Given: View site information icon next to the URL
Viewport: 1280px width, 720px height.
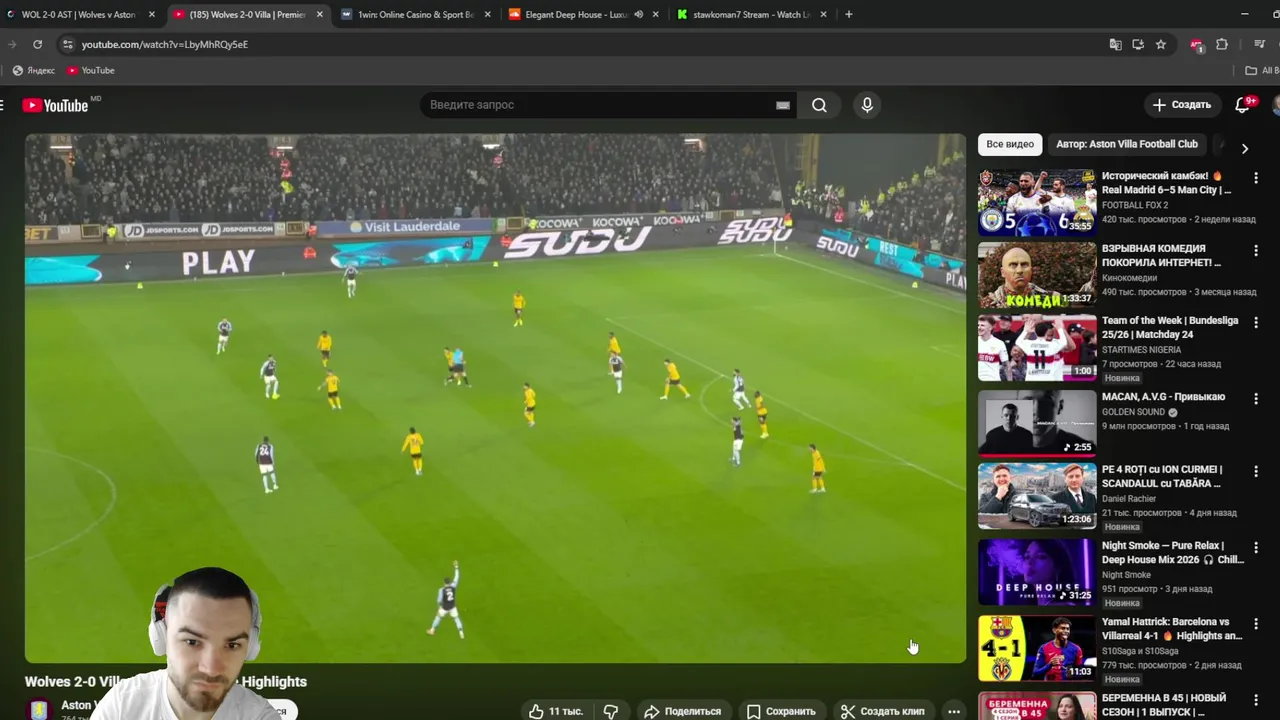Looking at the screenshot, I should (67, 44).
